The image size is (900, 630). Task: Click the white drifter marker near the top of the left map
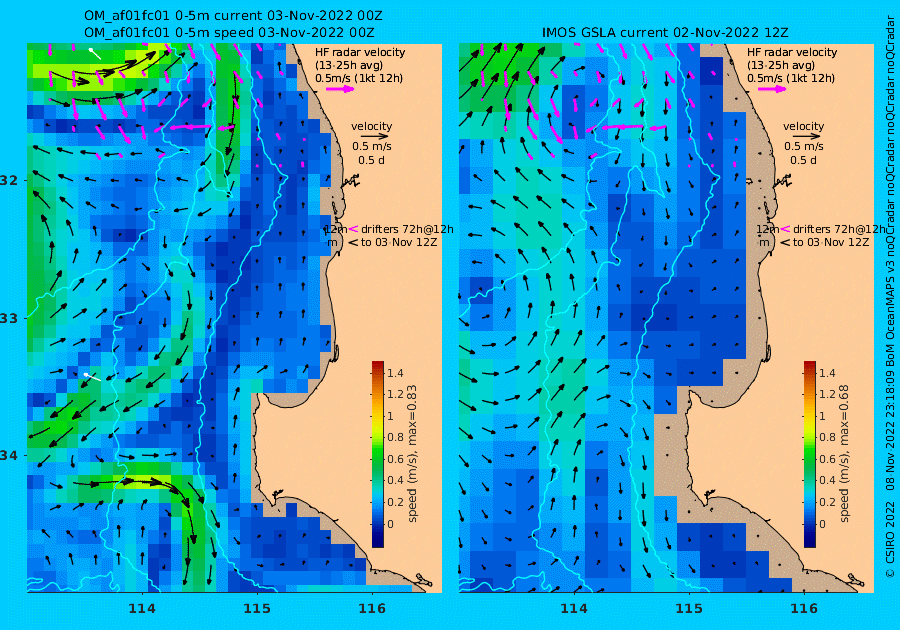click(x=95, y=53)
